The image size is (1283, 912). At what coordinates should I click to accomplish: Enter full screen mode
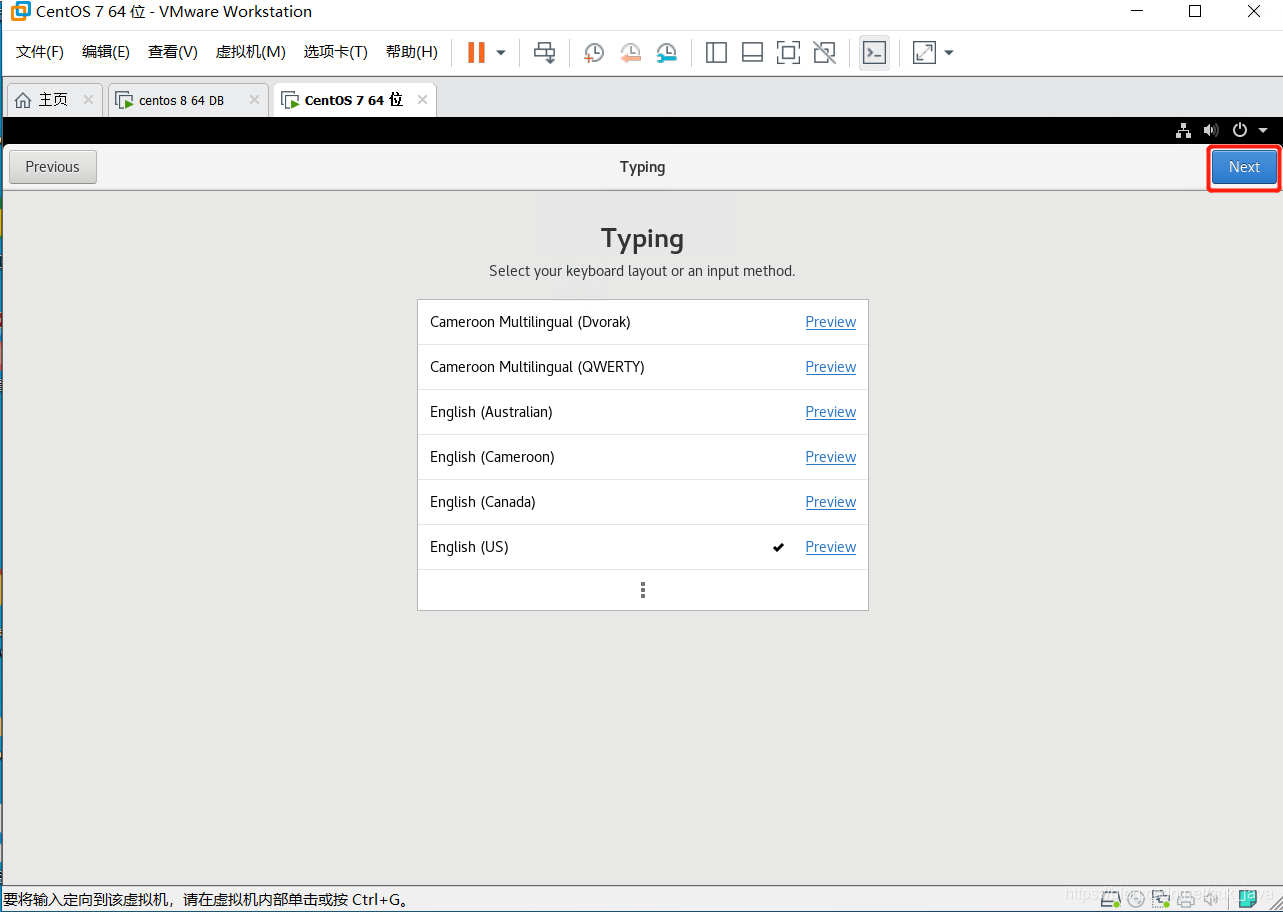tap(788, 53)
